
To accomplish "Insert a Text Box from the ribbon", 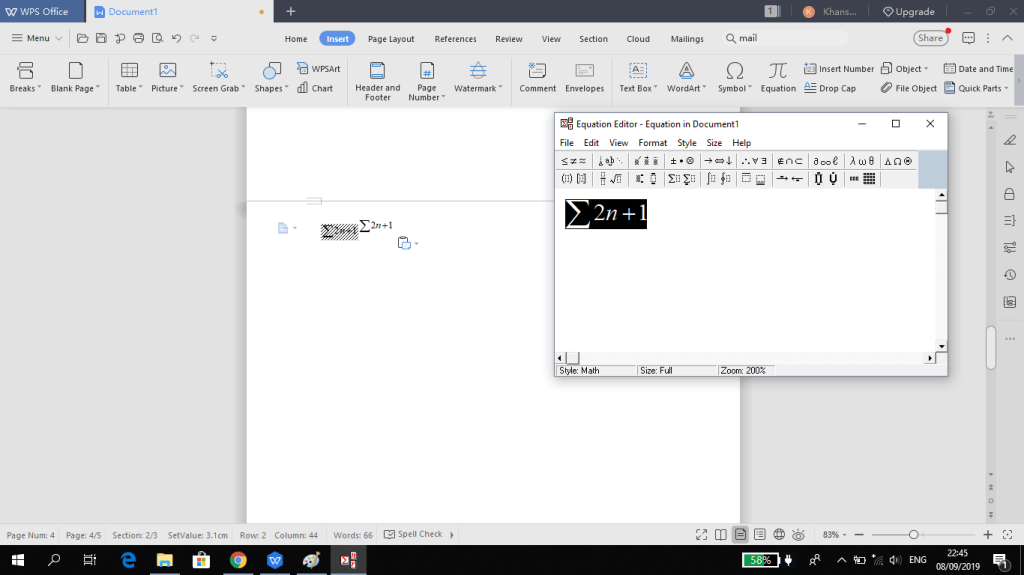I will pos(636,76).
